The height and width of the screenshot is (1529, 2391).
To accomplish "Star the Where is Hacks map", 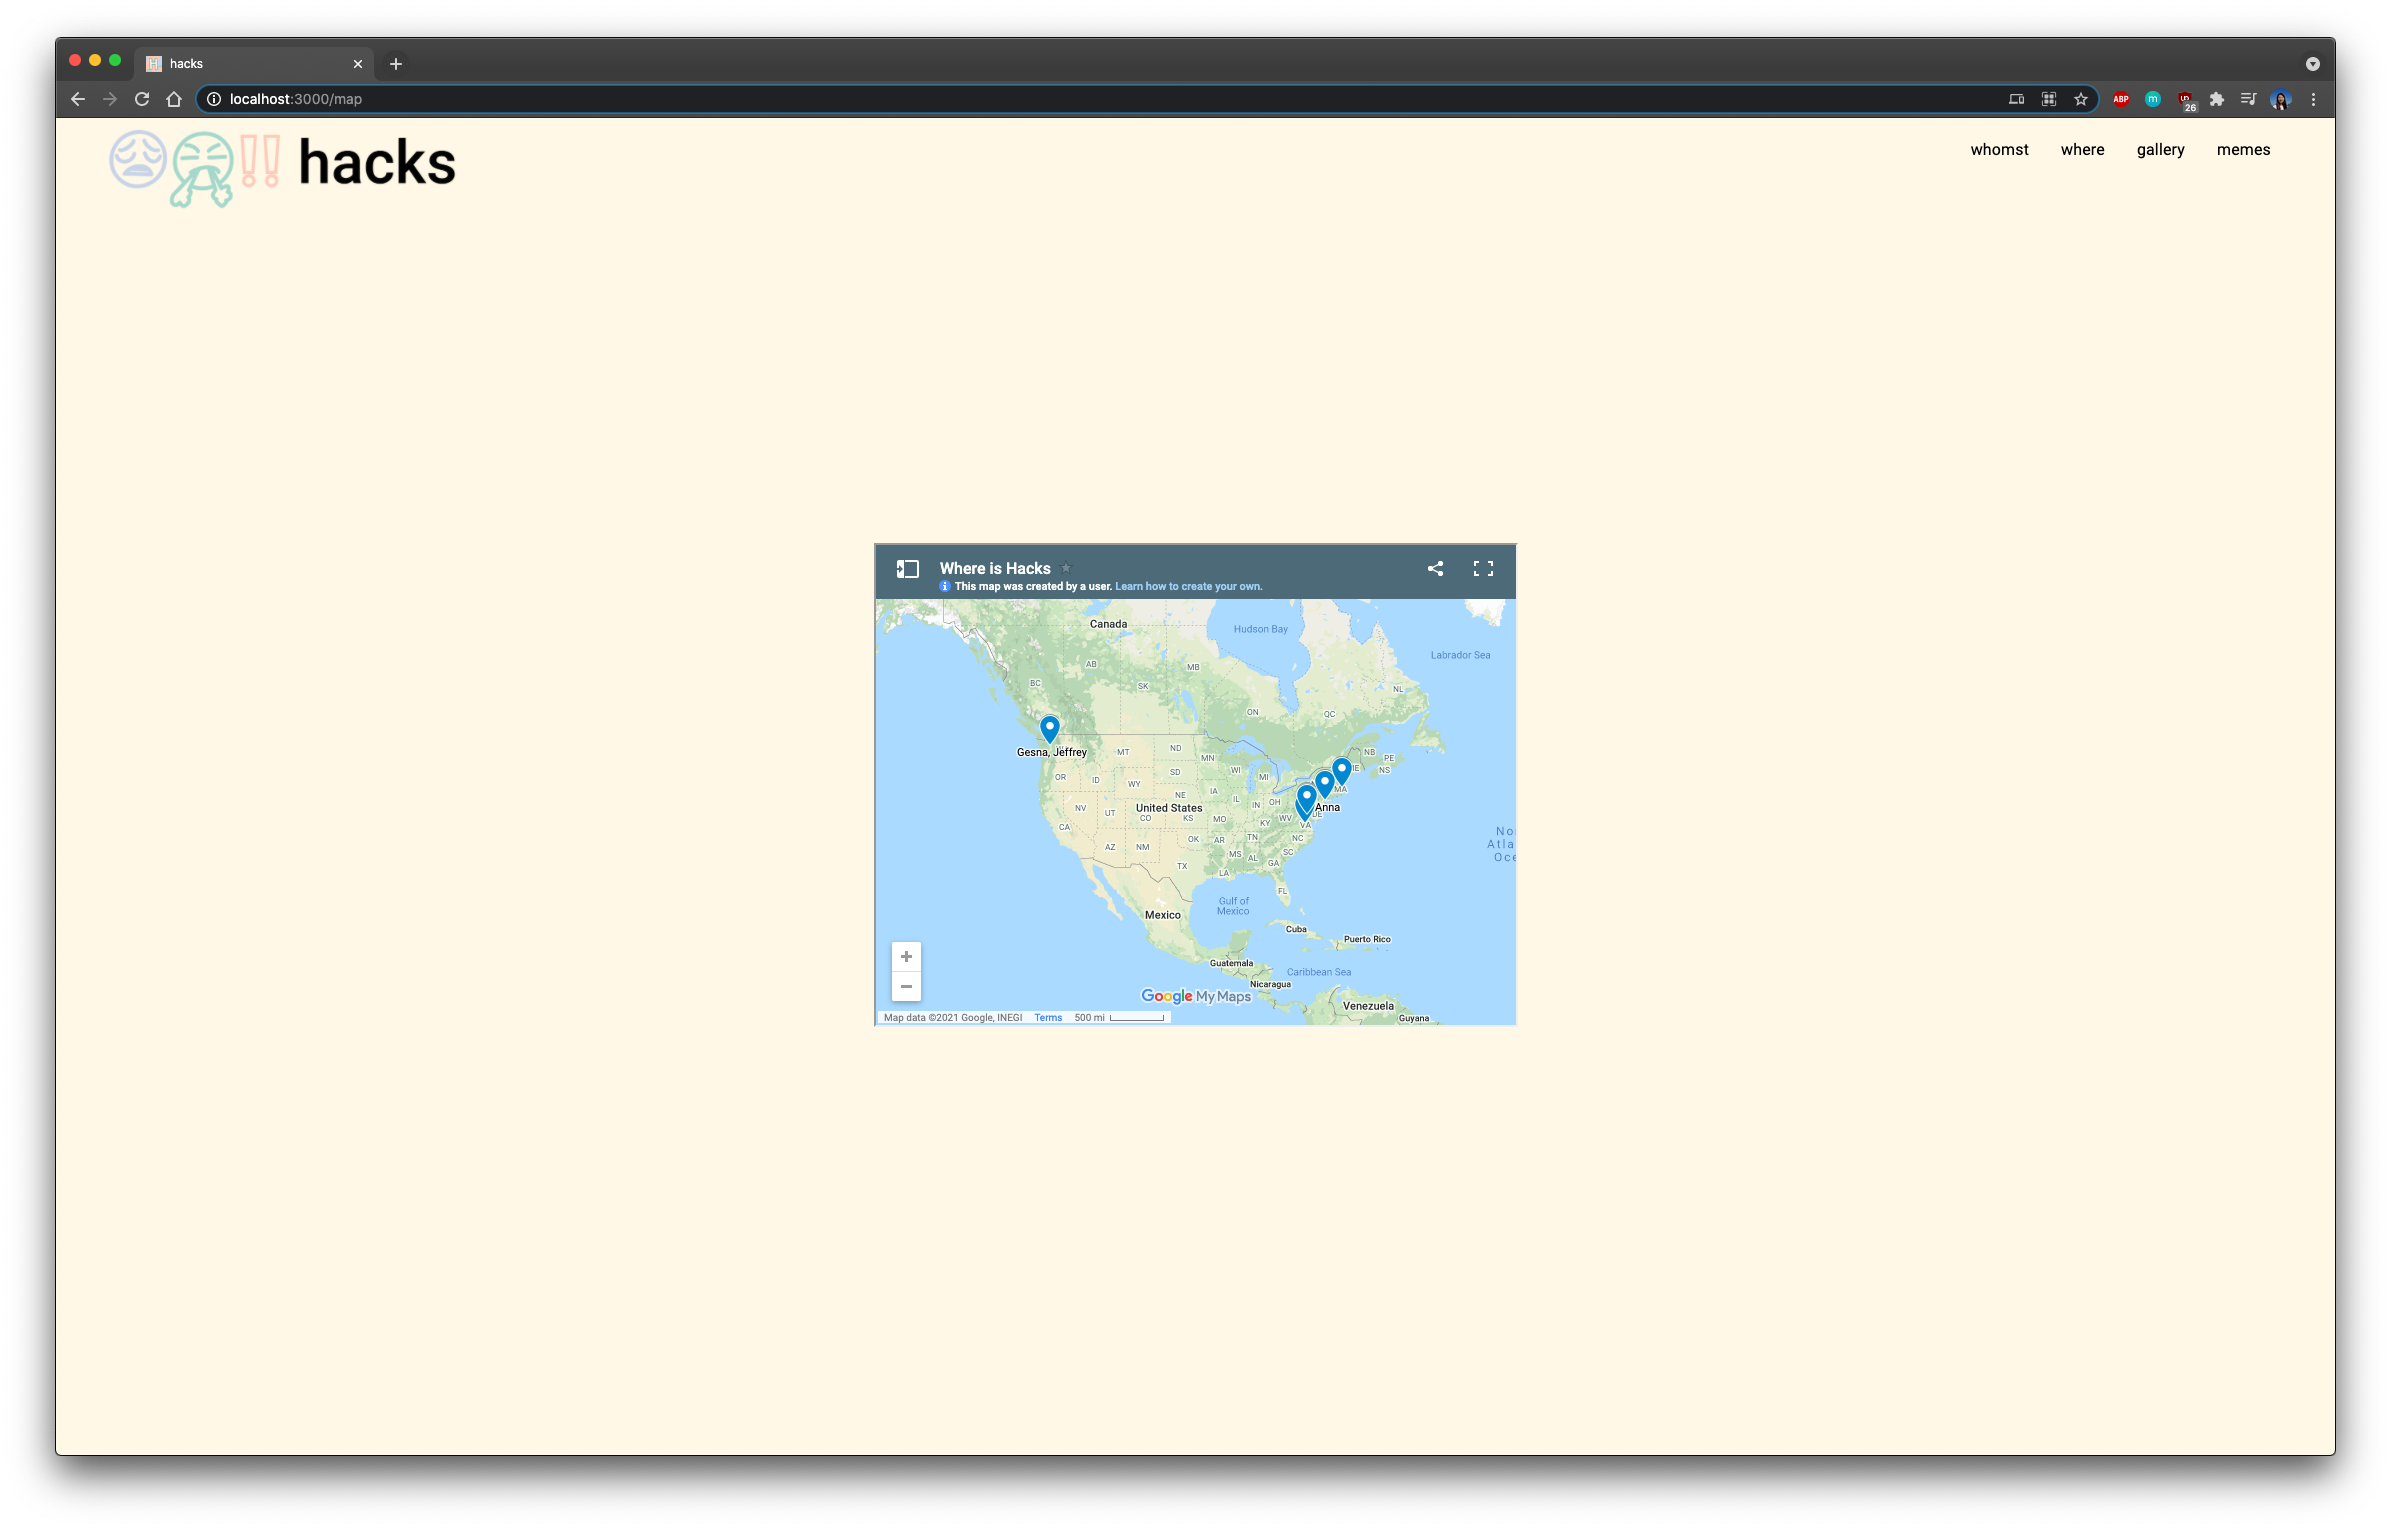I will click(x=1066, y=568).
